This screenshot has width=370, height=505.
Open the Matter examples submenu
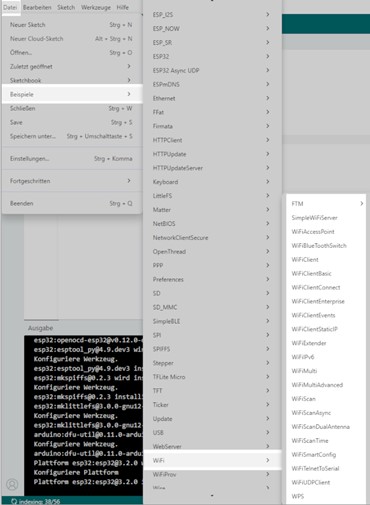(212, 210)
